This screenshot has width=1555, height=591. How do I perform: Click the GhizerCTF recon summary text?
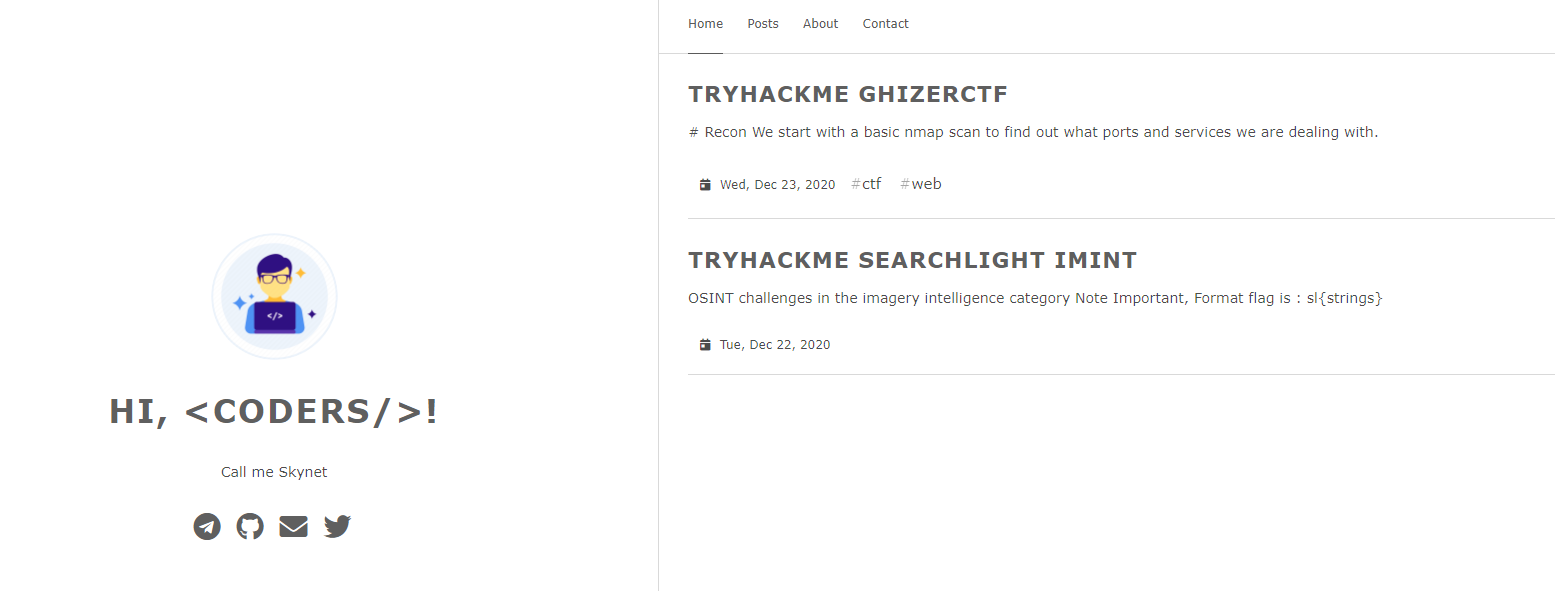(x=1033, y=132)
